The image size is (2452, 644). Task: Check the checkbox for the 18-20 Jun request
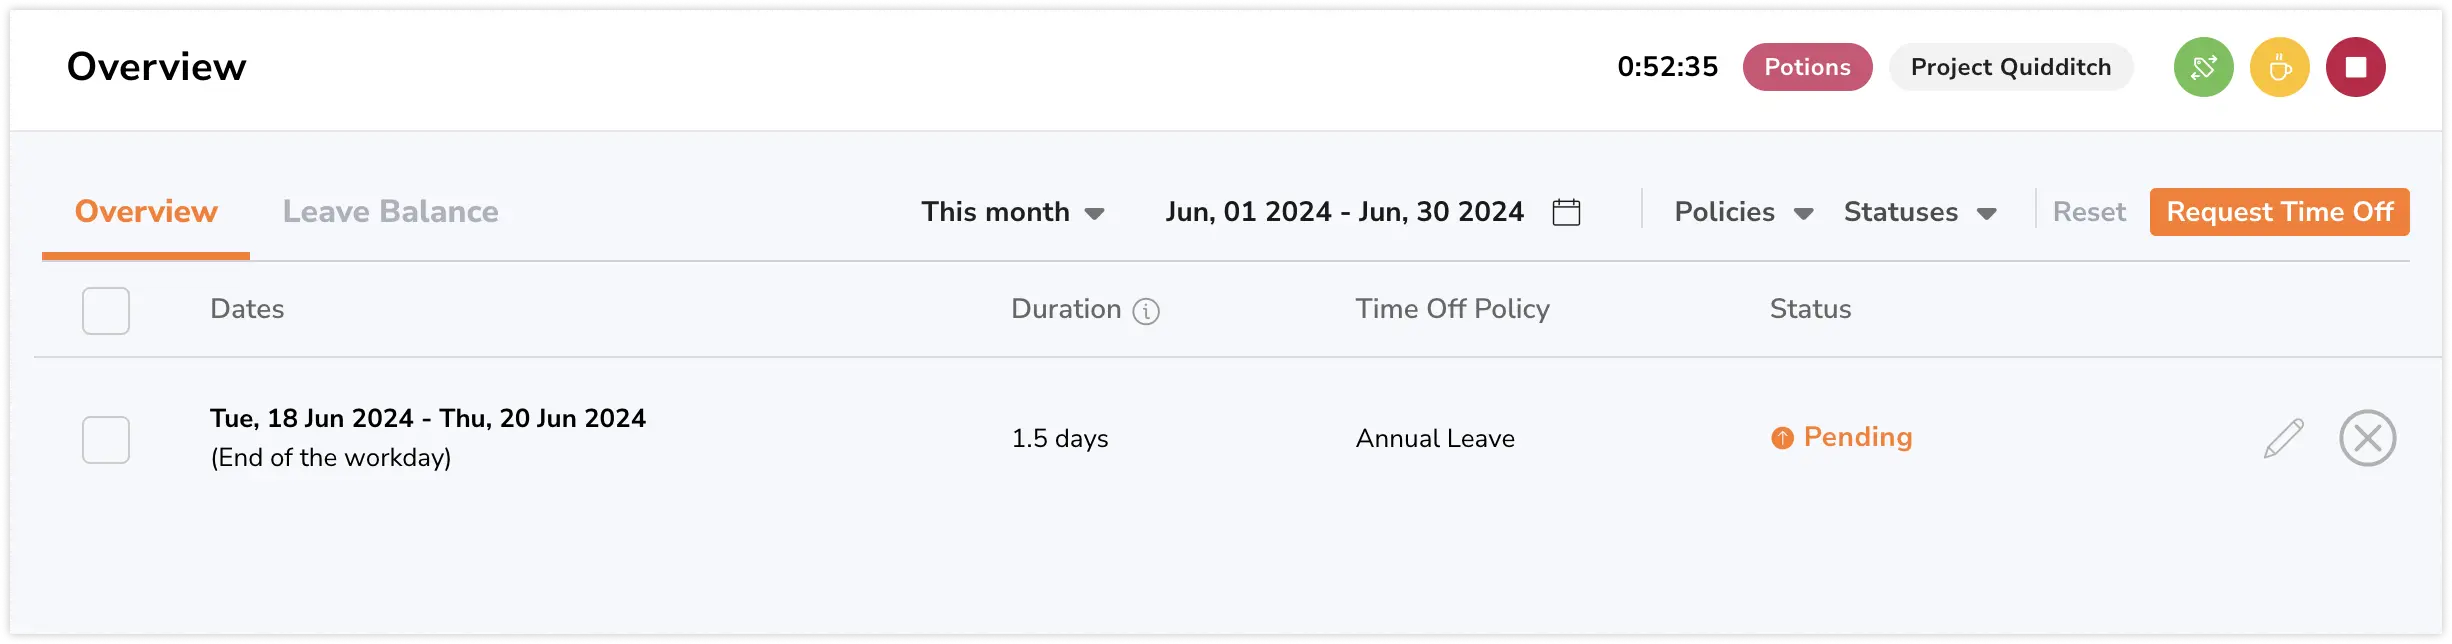click(105, 438)
